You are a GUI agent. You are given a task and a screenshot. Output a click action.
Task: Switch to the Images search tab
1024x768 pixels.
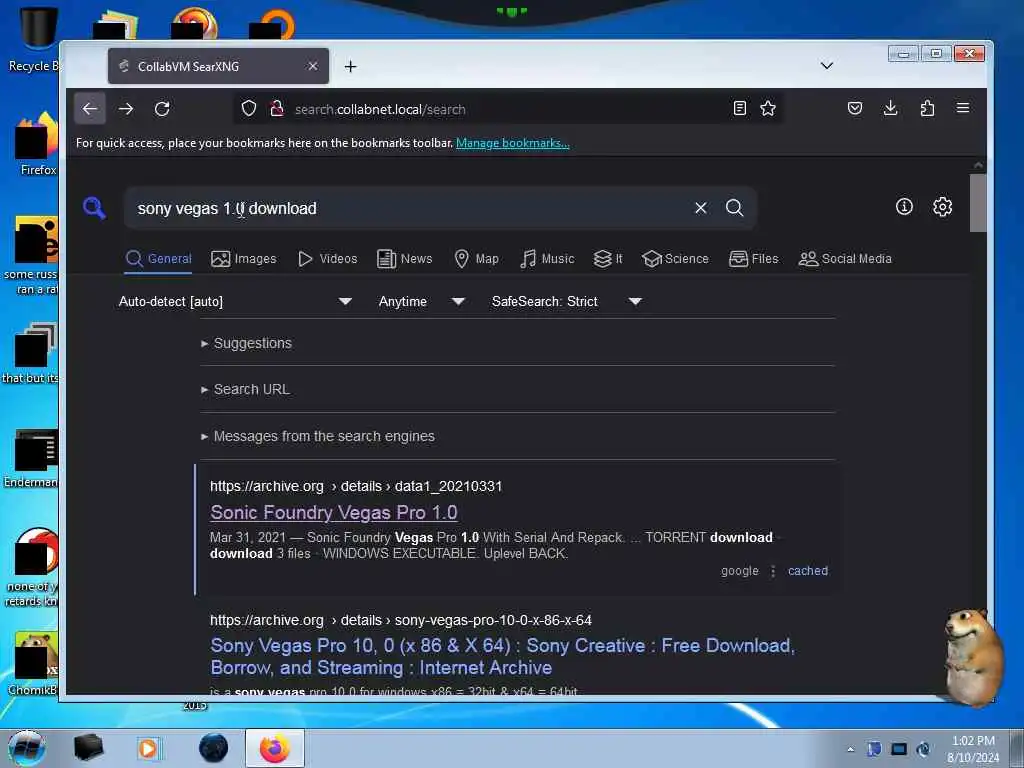pyautogui.click(x=244, y=259)
